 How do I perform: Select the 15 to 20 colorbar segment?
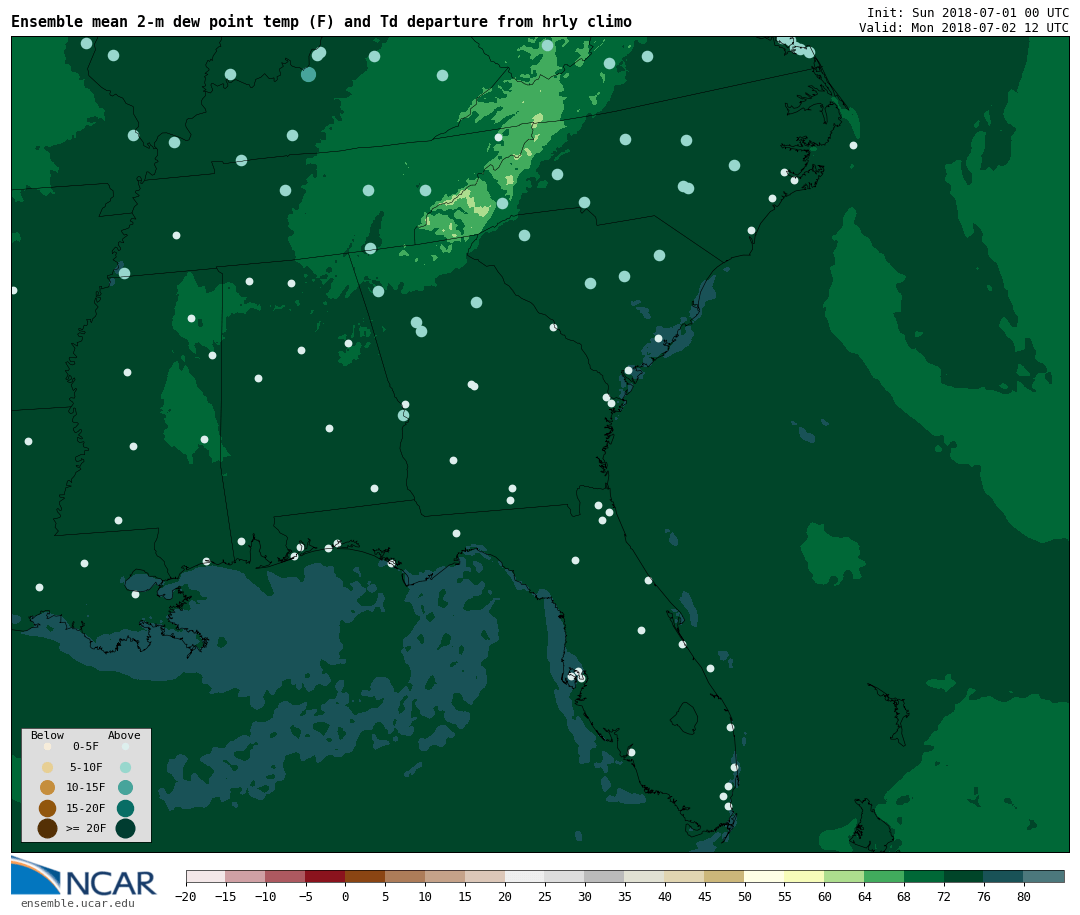[486, 876]
